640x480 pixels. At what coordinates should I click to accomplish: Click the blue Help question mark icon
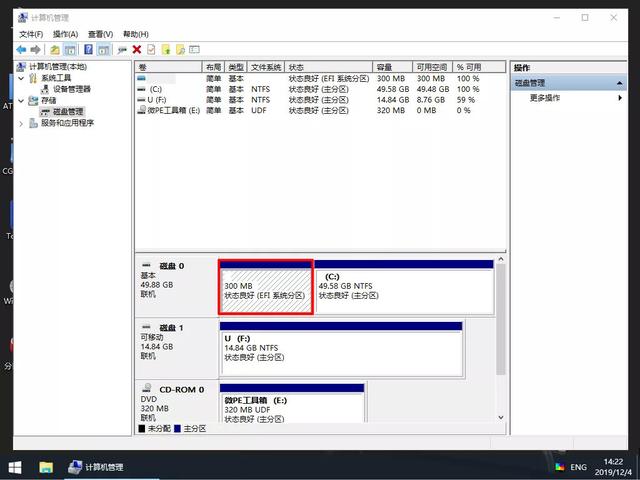(x=88, y=50)
